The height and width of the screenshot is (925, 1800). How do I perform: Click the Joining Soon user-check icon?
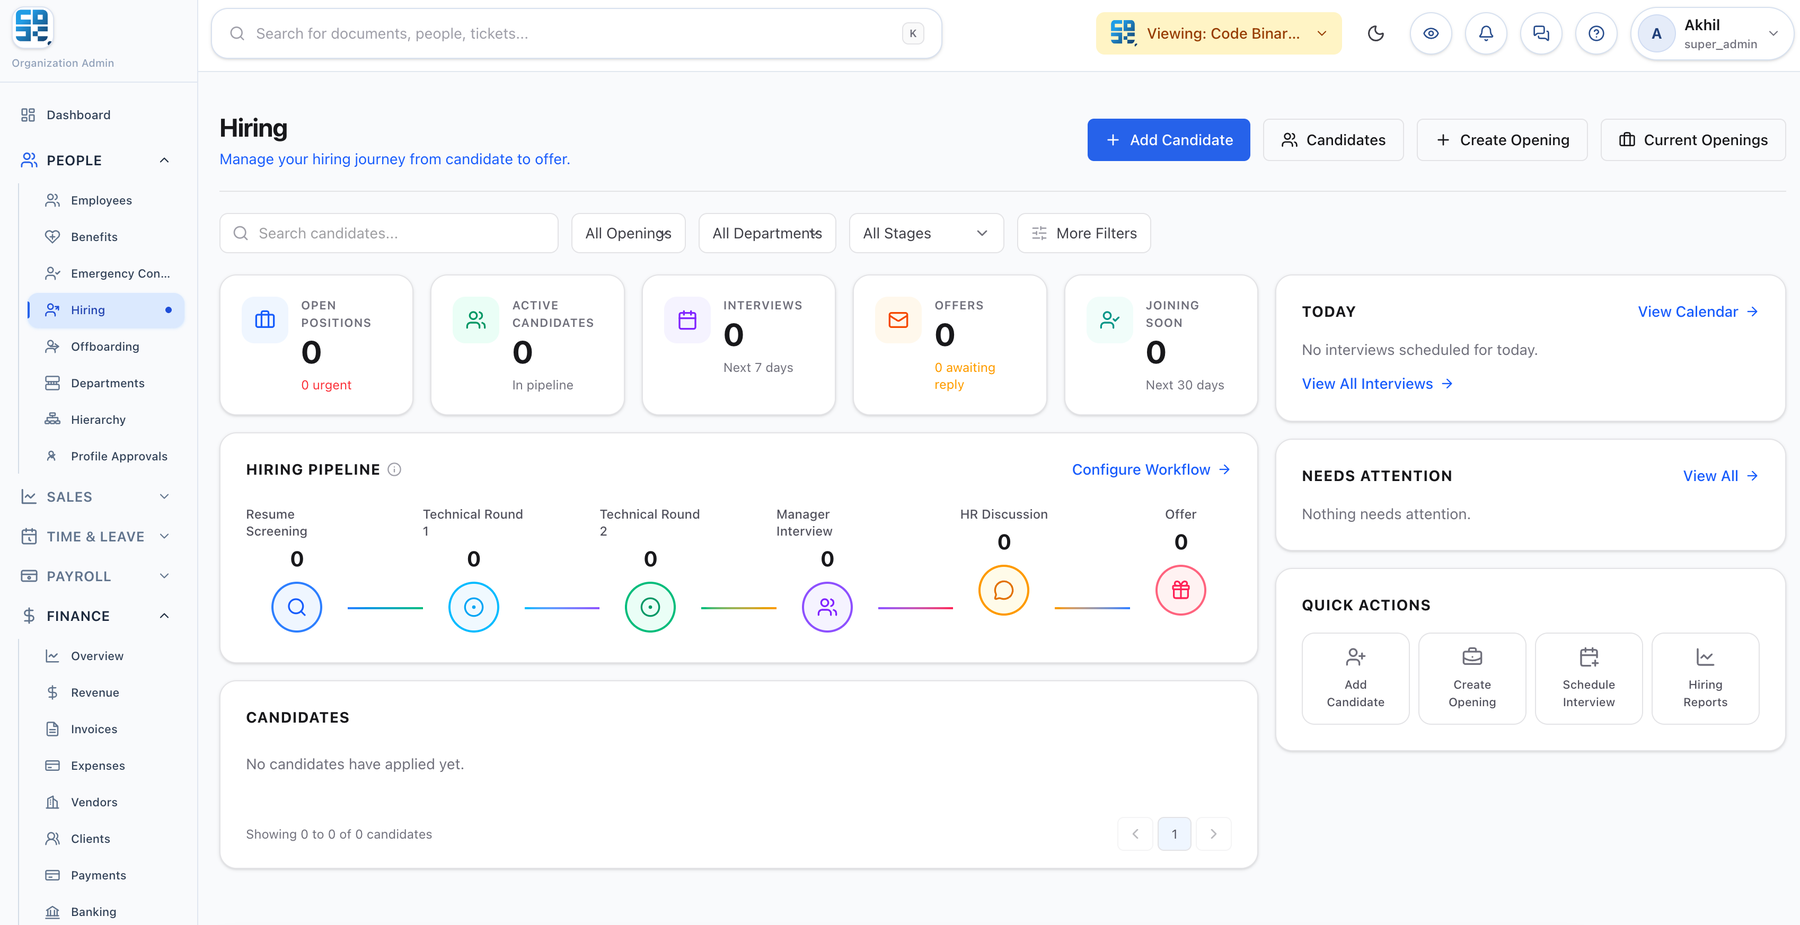click(x=1110, y=320)
